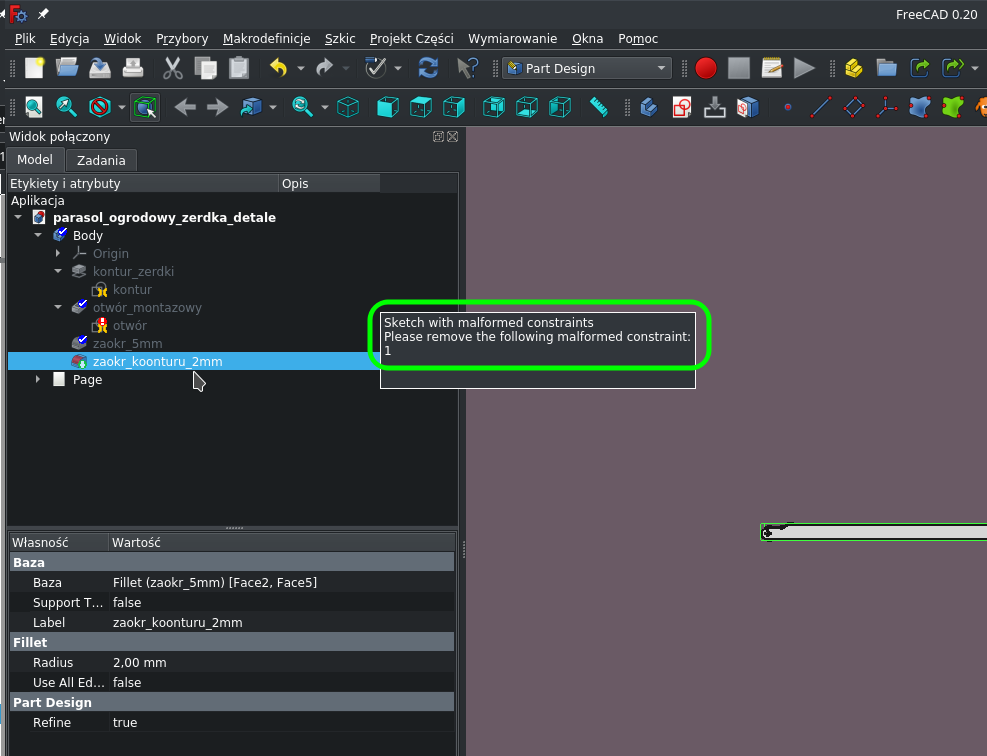The width and height of the screenshot is (987, 756).
Task: Start recording a macro
Action: pos(705,68)
